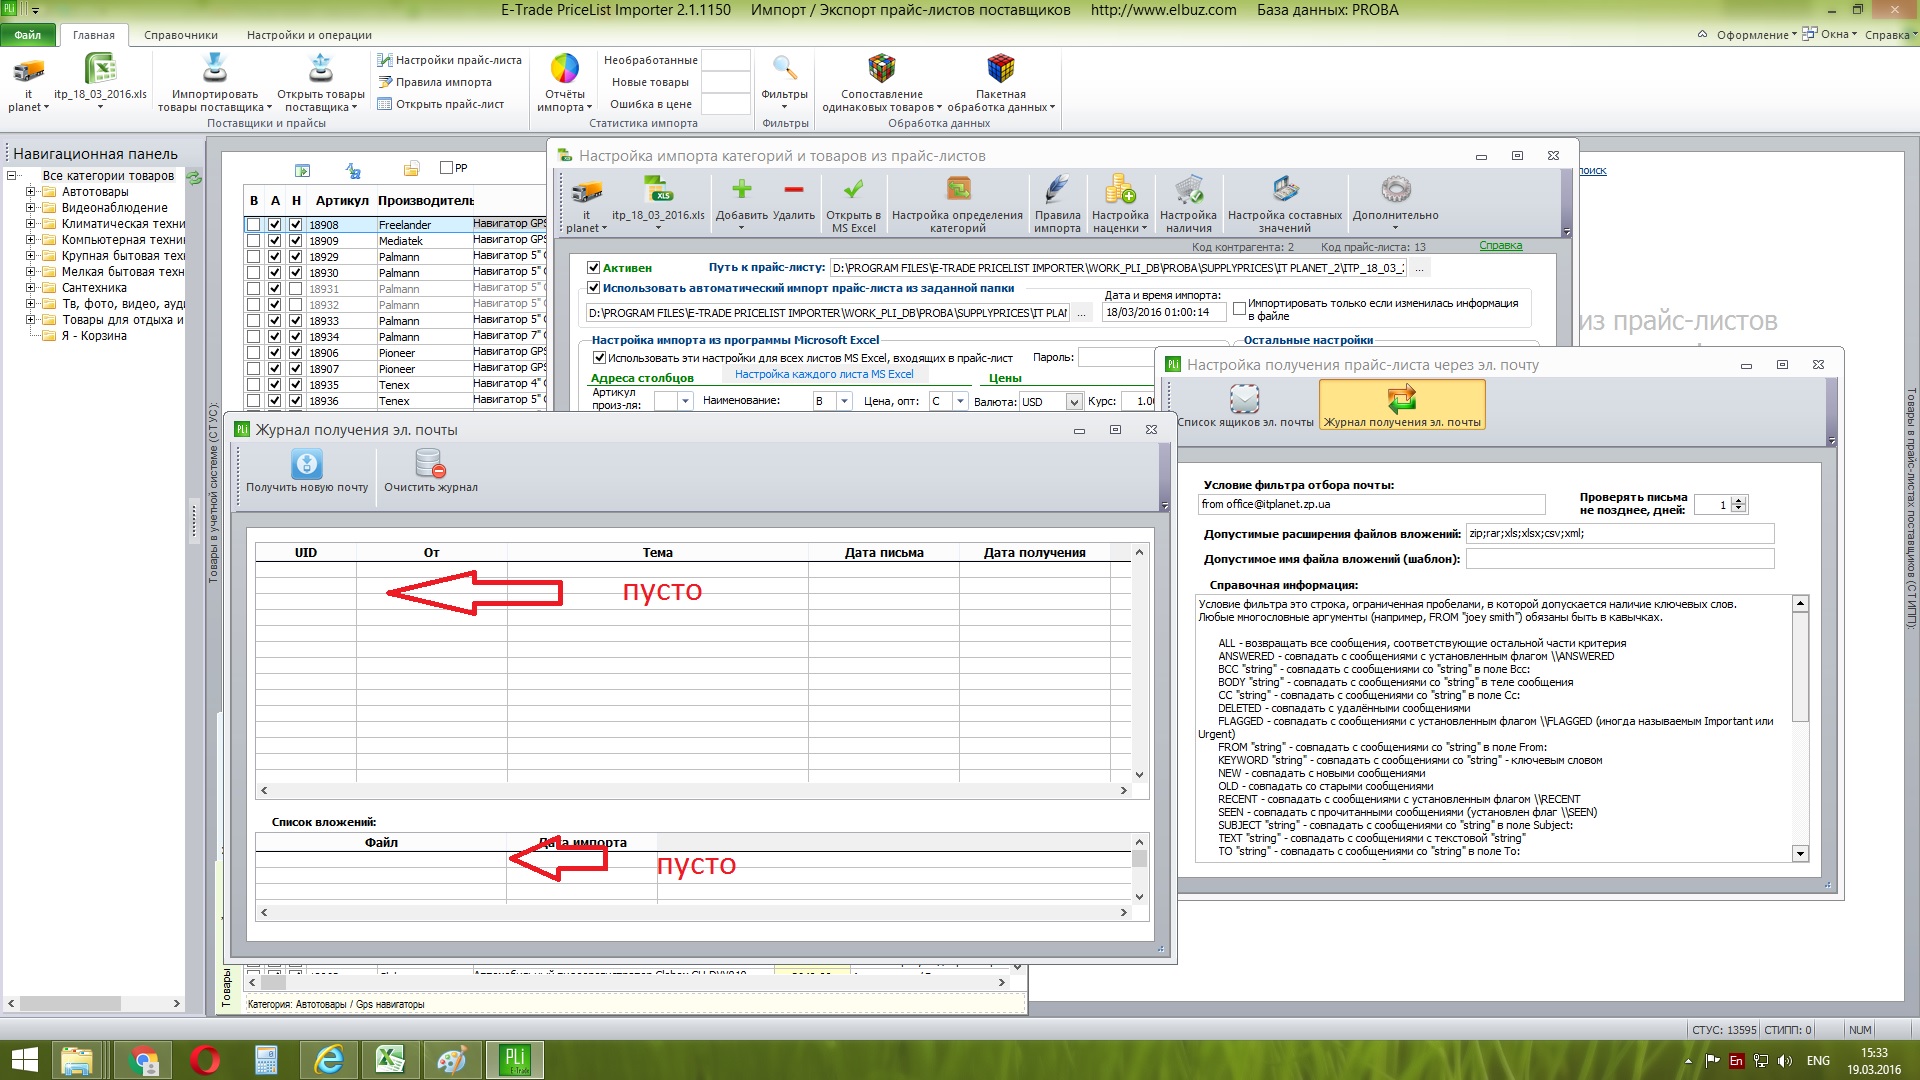The width and height of the screenshot is (1920, 1080).
Task: Open 'Наименование' column B dropdown
Action: point(844,401)
